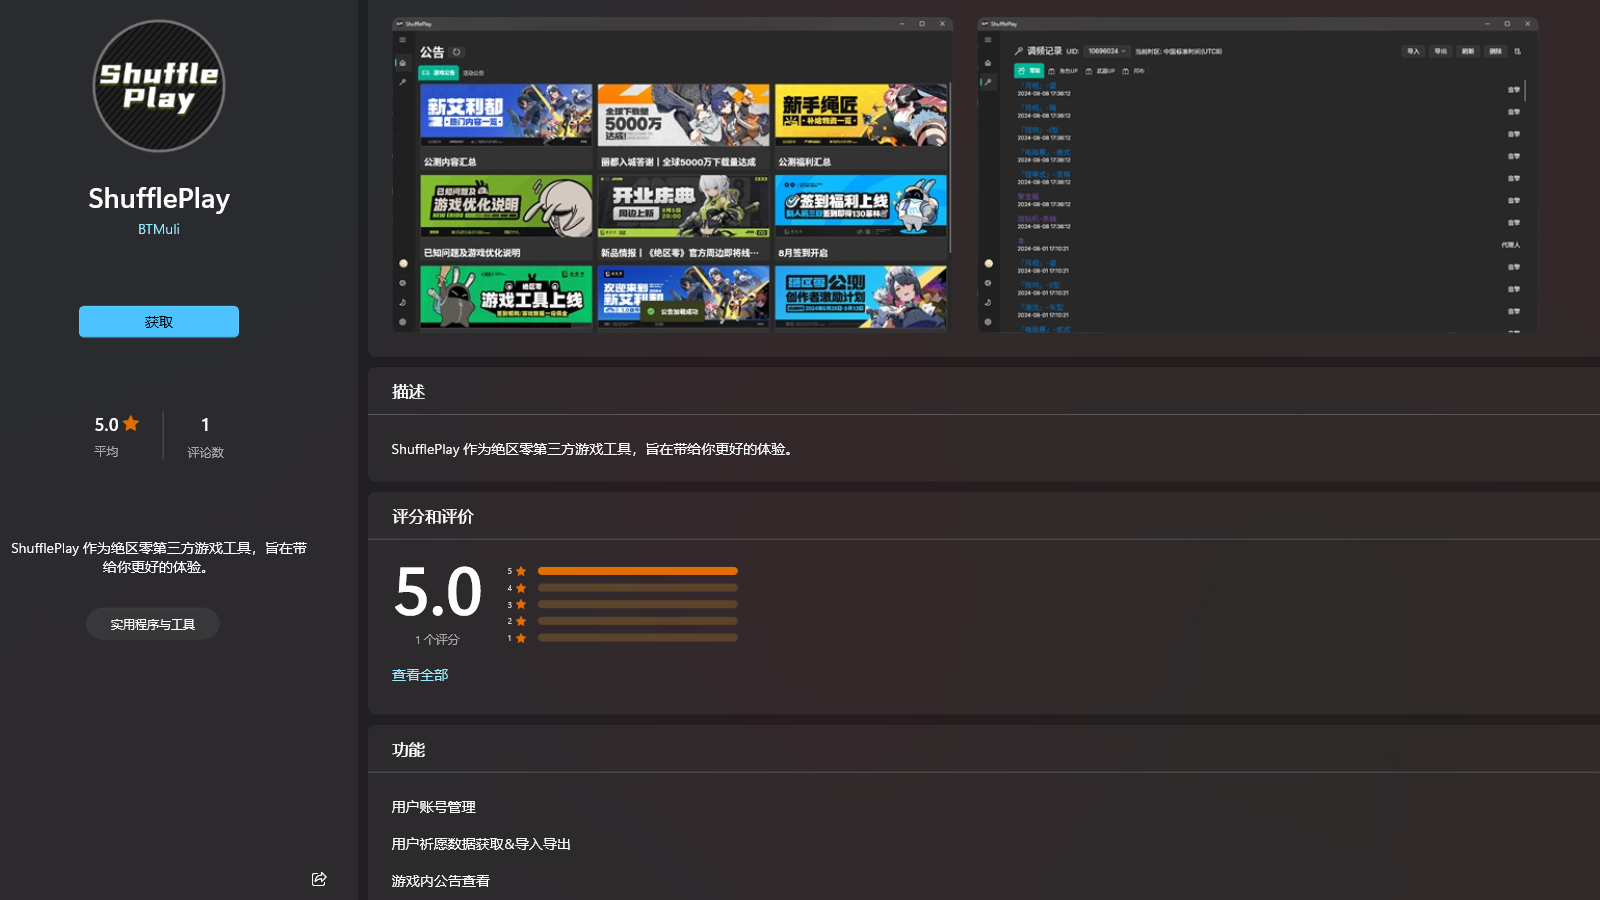This screenshot has height=900, width=1600.
Task: Select the wrench icon in the 调频记录 sidebar
Action: (988, 82)
